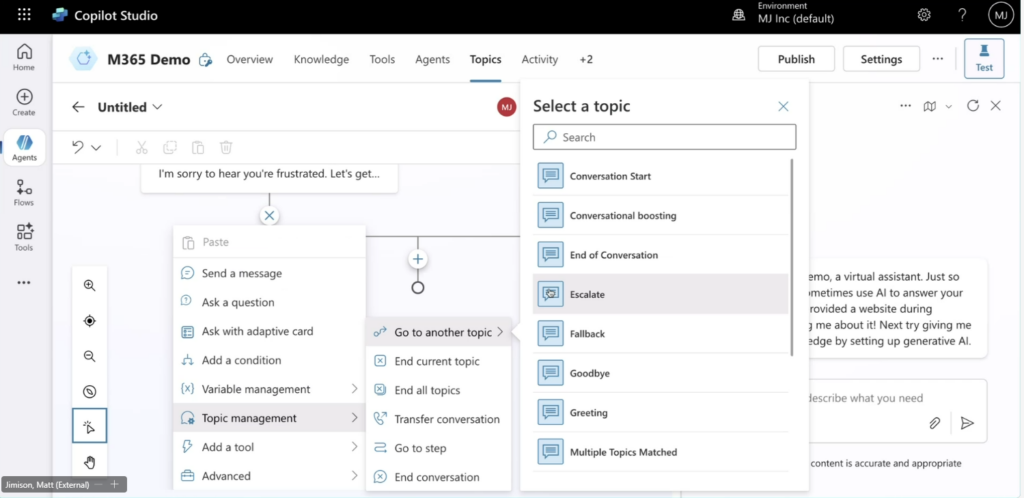
Task: Expand Variable management submenu
Action: pos(355,389)
